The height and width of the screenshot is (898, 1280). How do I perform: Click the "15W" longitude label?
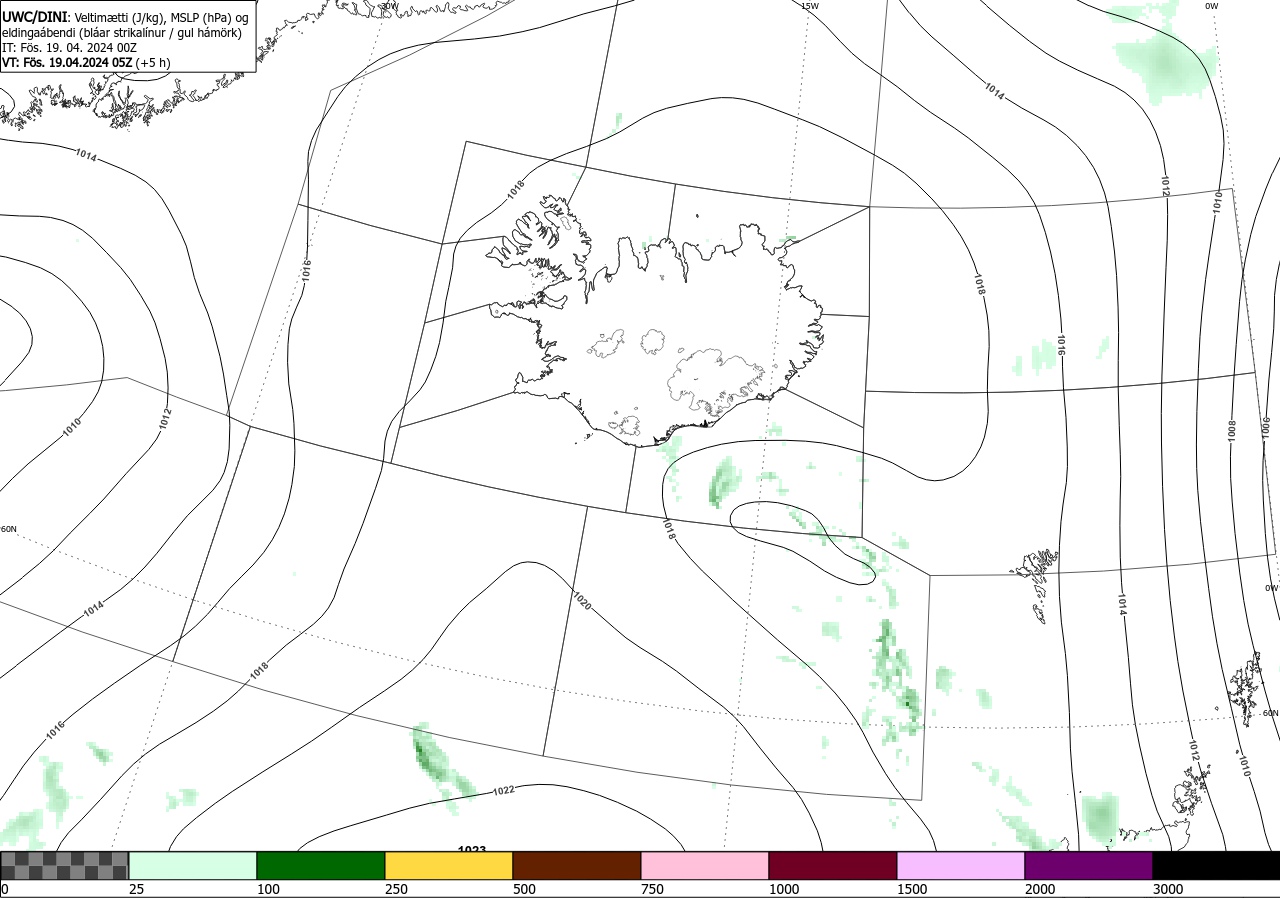pos(809,6)
